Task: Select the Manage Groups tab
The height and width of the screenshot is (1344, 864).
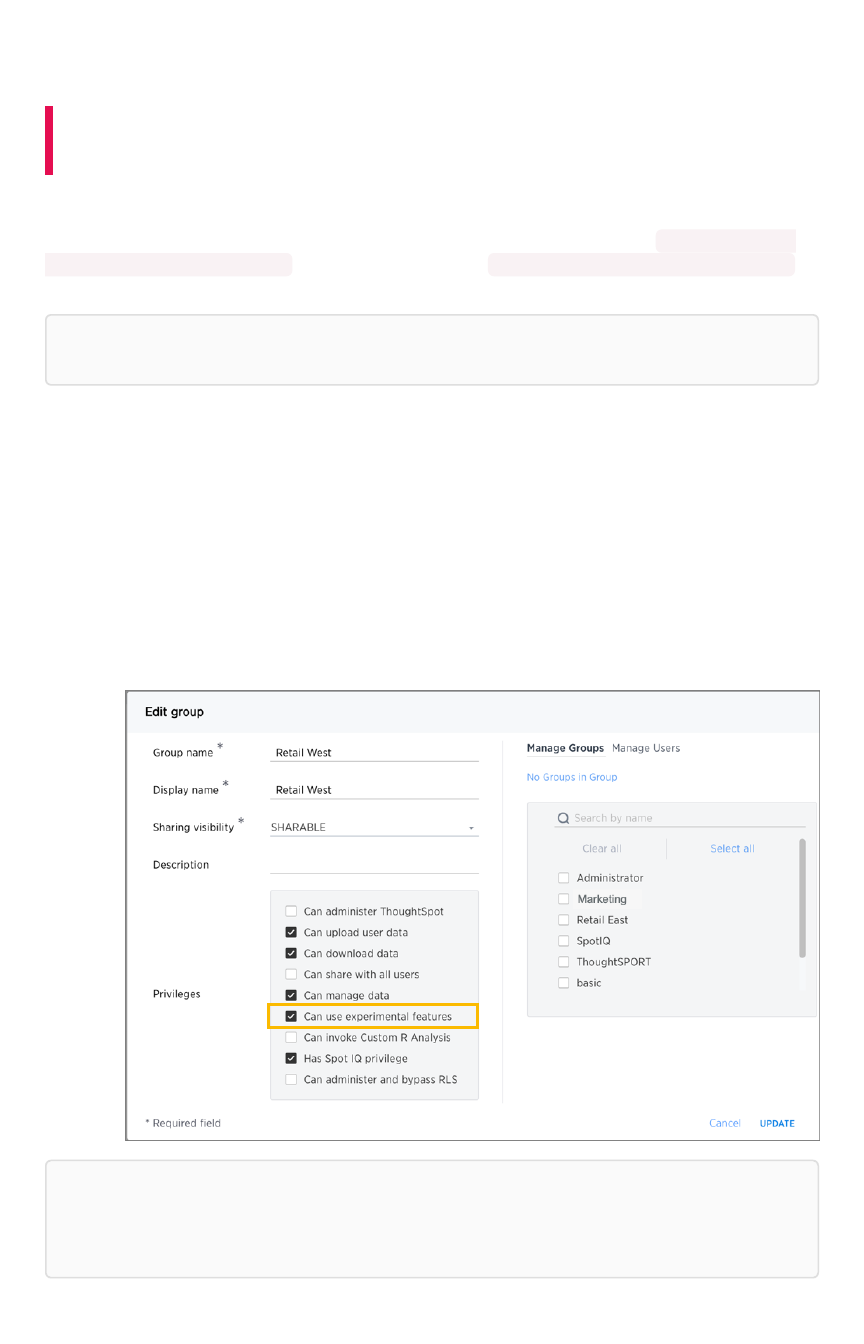Action: click(x=565, y=748)
